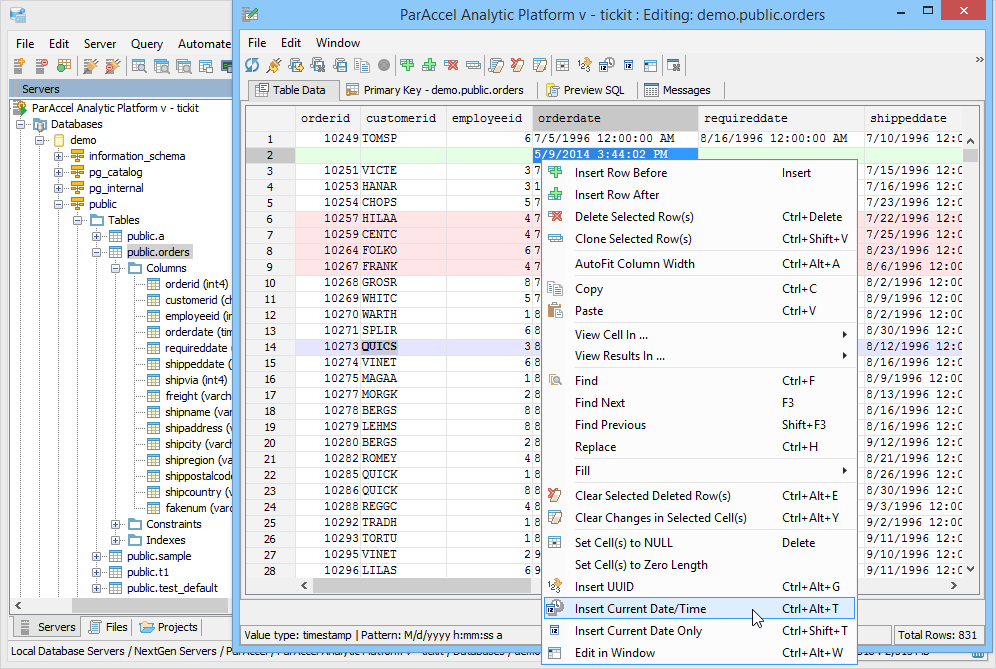996x669 pixels.
Task: Expand the information_schema node
Action: pos(58,156)
